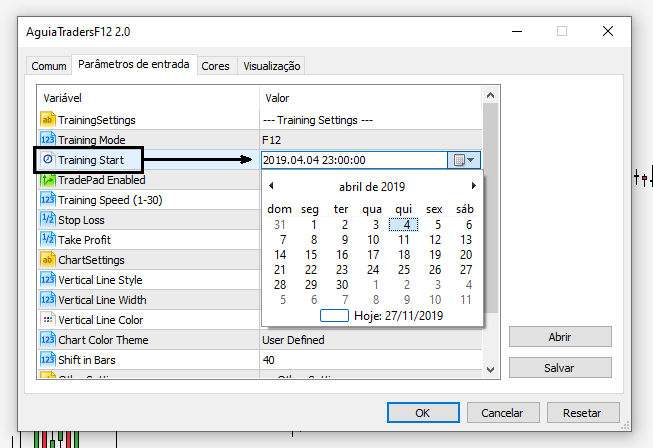Advance calendar to the next month
Image resolution: width=653 pixels, height=448 pixels.
[473, 186]
